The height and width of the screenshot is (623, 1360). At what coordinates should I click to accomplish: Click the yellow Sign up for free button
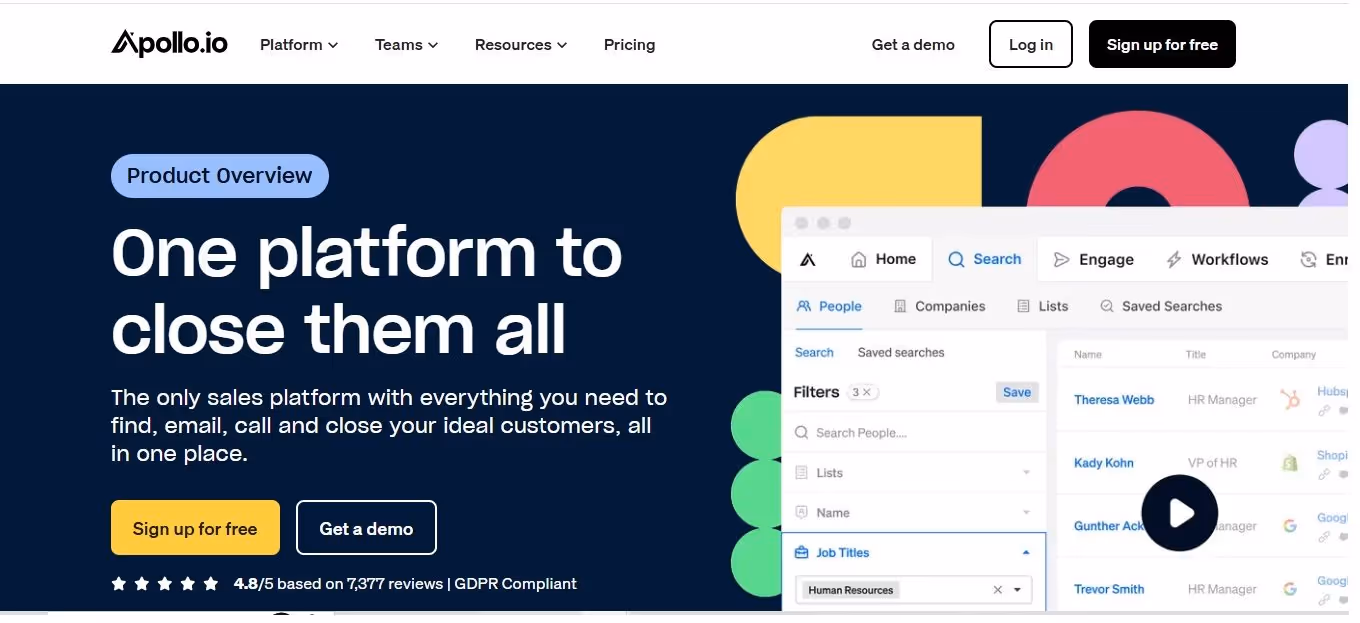[195, 527]
